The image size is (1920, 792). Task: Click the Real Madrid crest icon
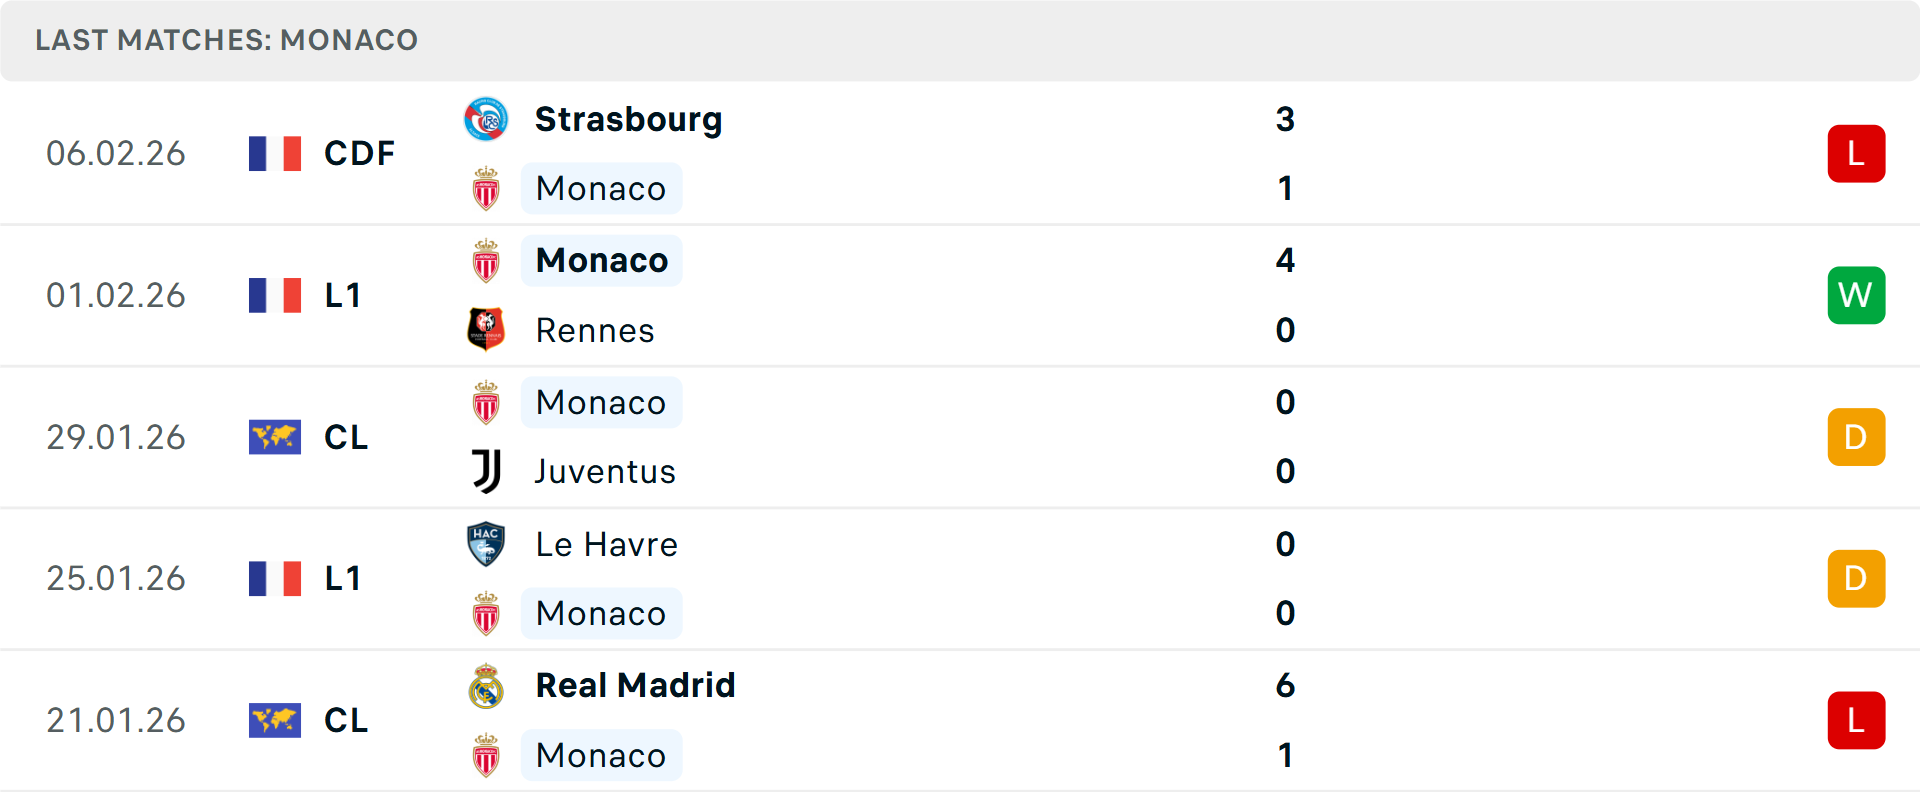tap(486, 686)
